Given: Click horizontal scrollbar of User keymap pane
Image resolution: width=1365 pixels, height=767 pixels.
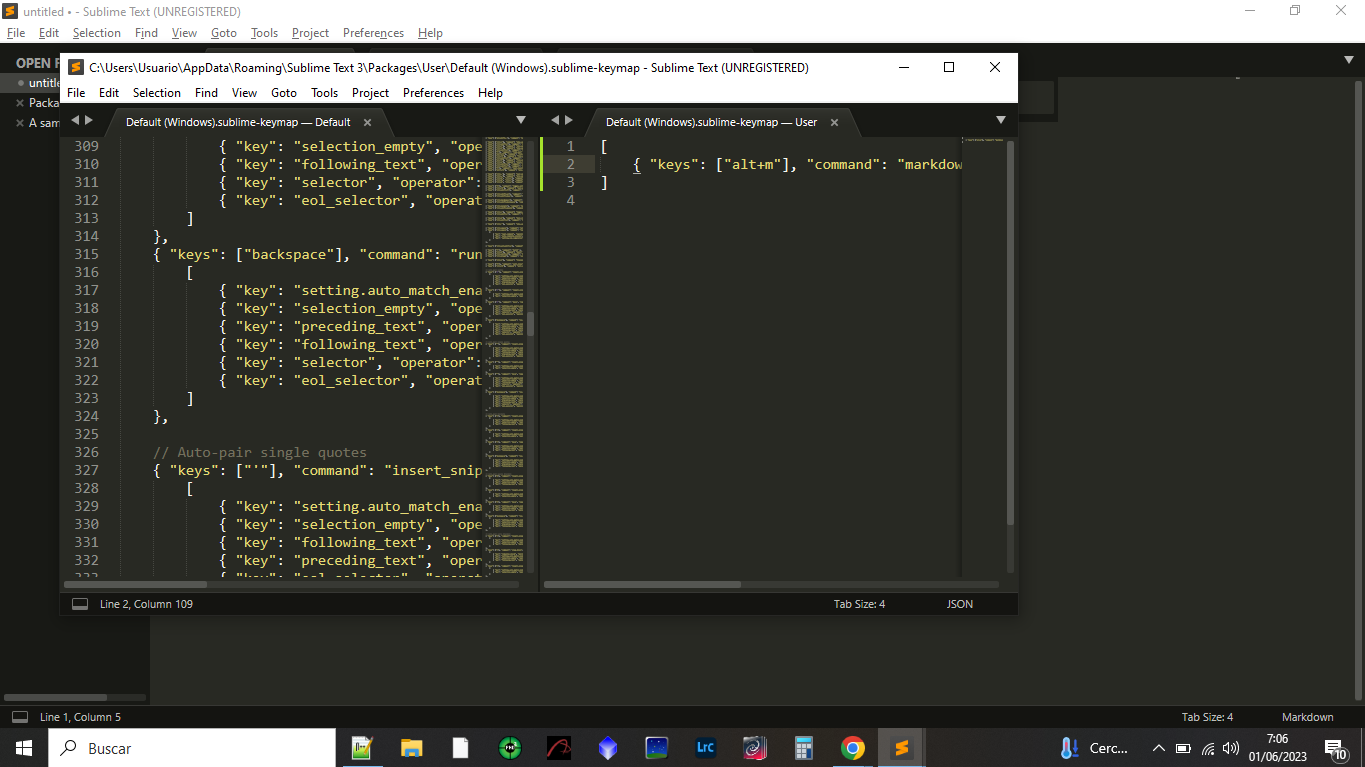Looking at the screenshot, I should click(642, 584).
